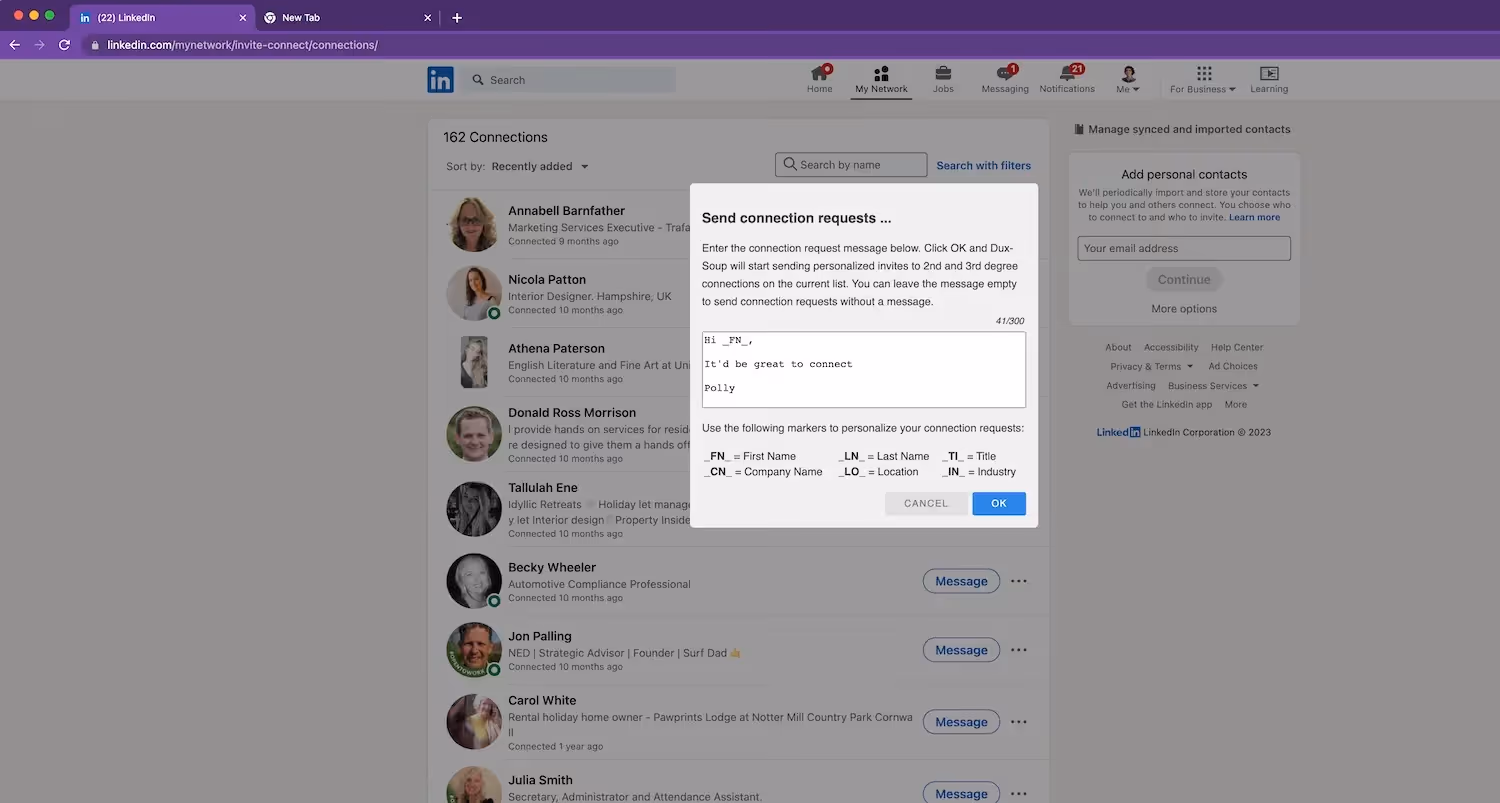Open the Ad Choices footer link
1500x803 pixels.
1233,366
